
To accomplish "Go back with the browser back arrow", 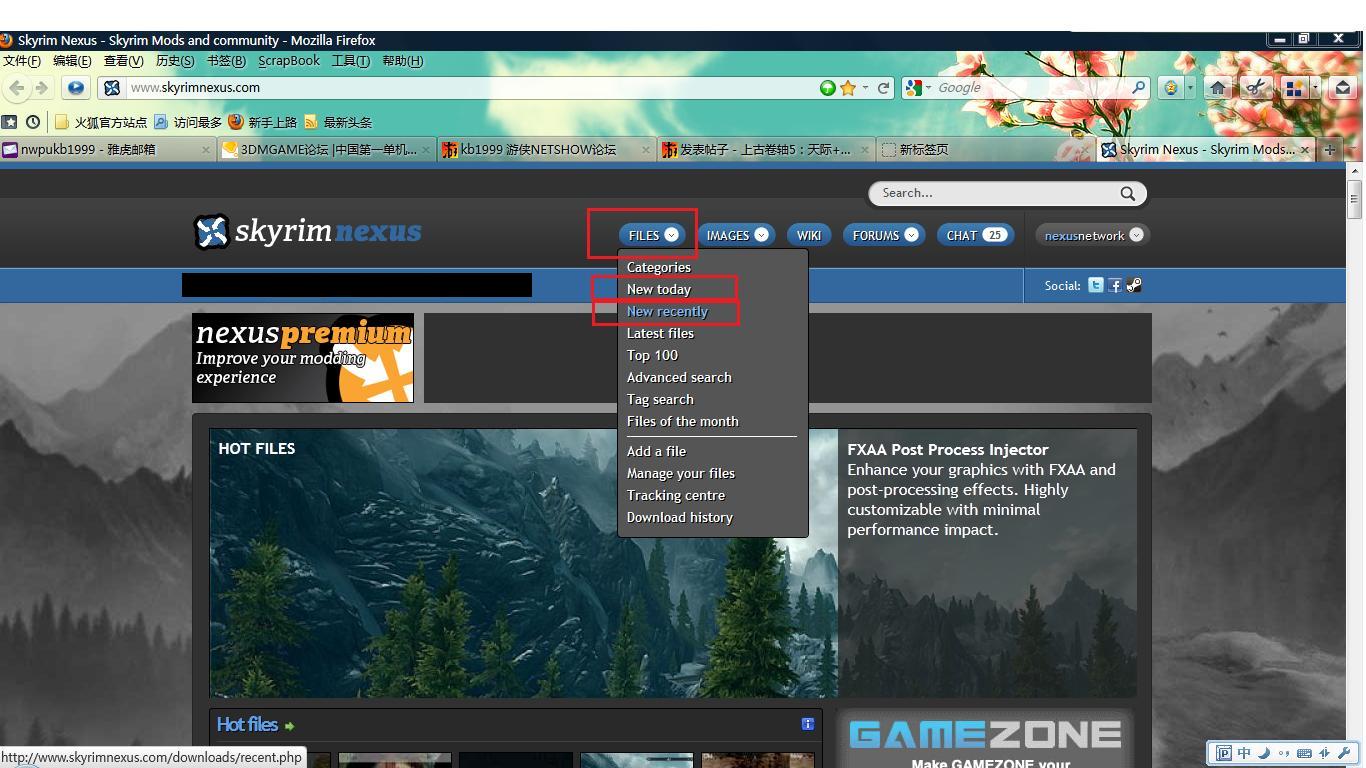I will pyautogui.click(x=16, y=88).
